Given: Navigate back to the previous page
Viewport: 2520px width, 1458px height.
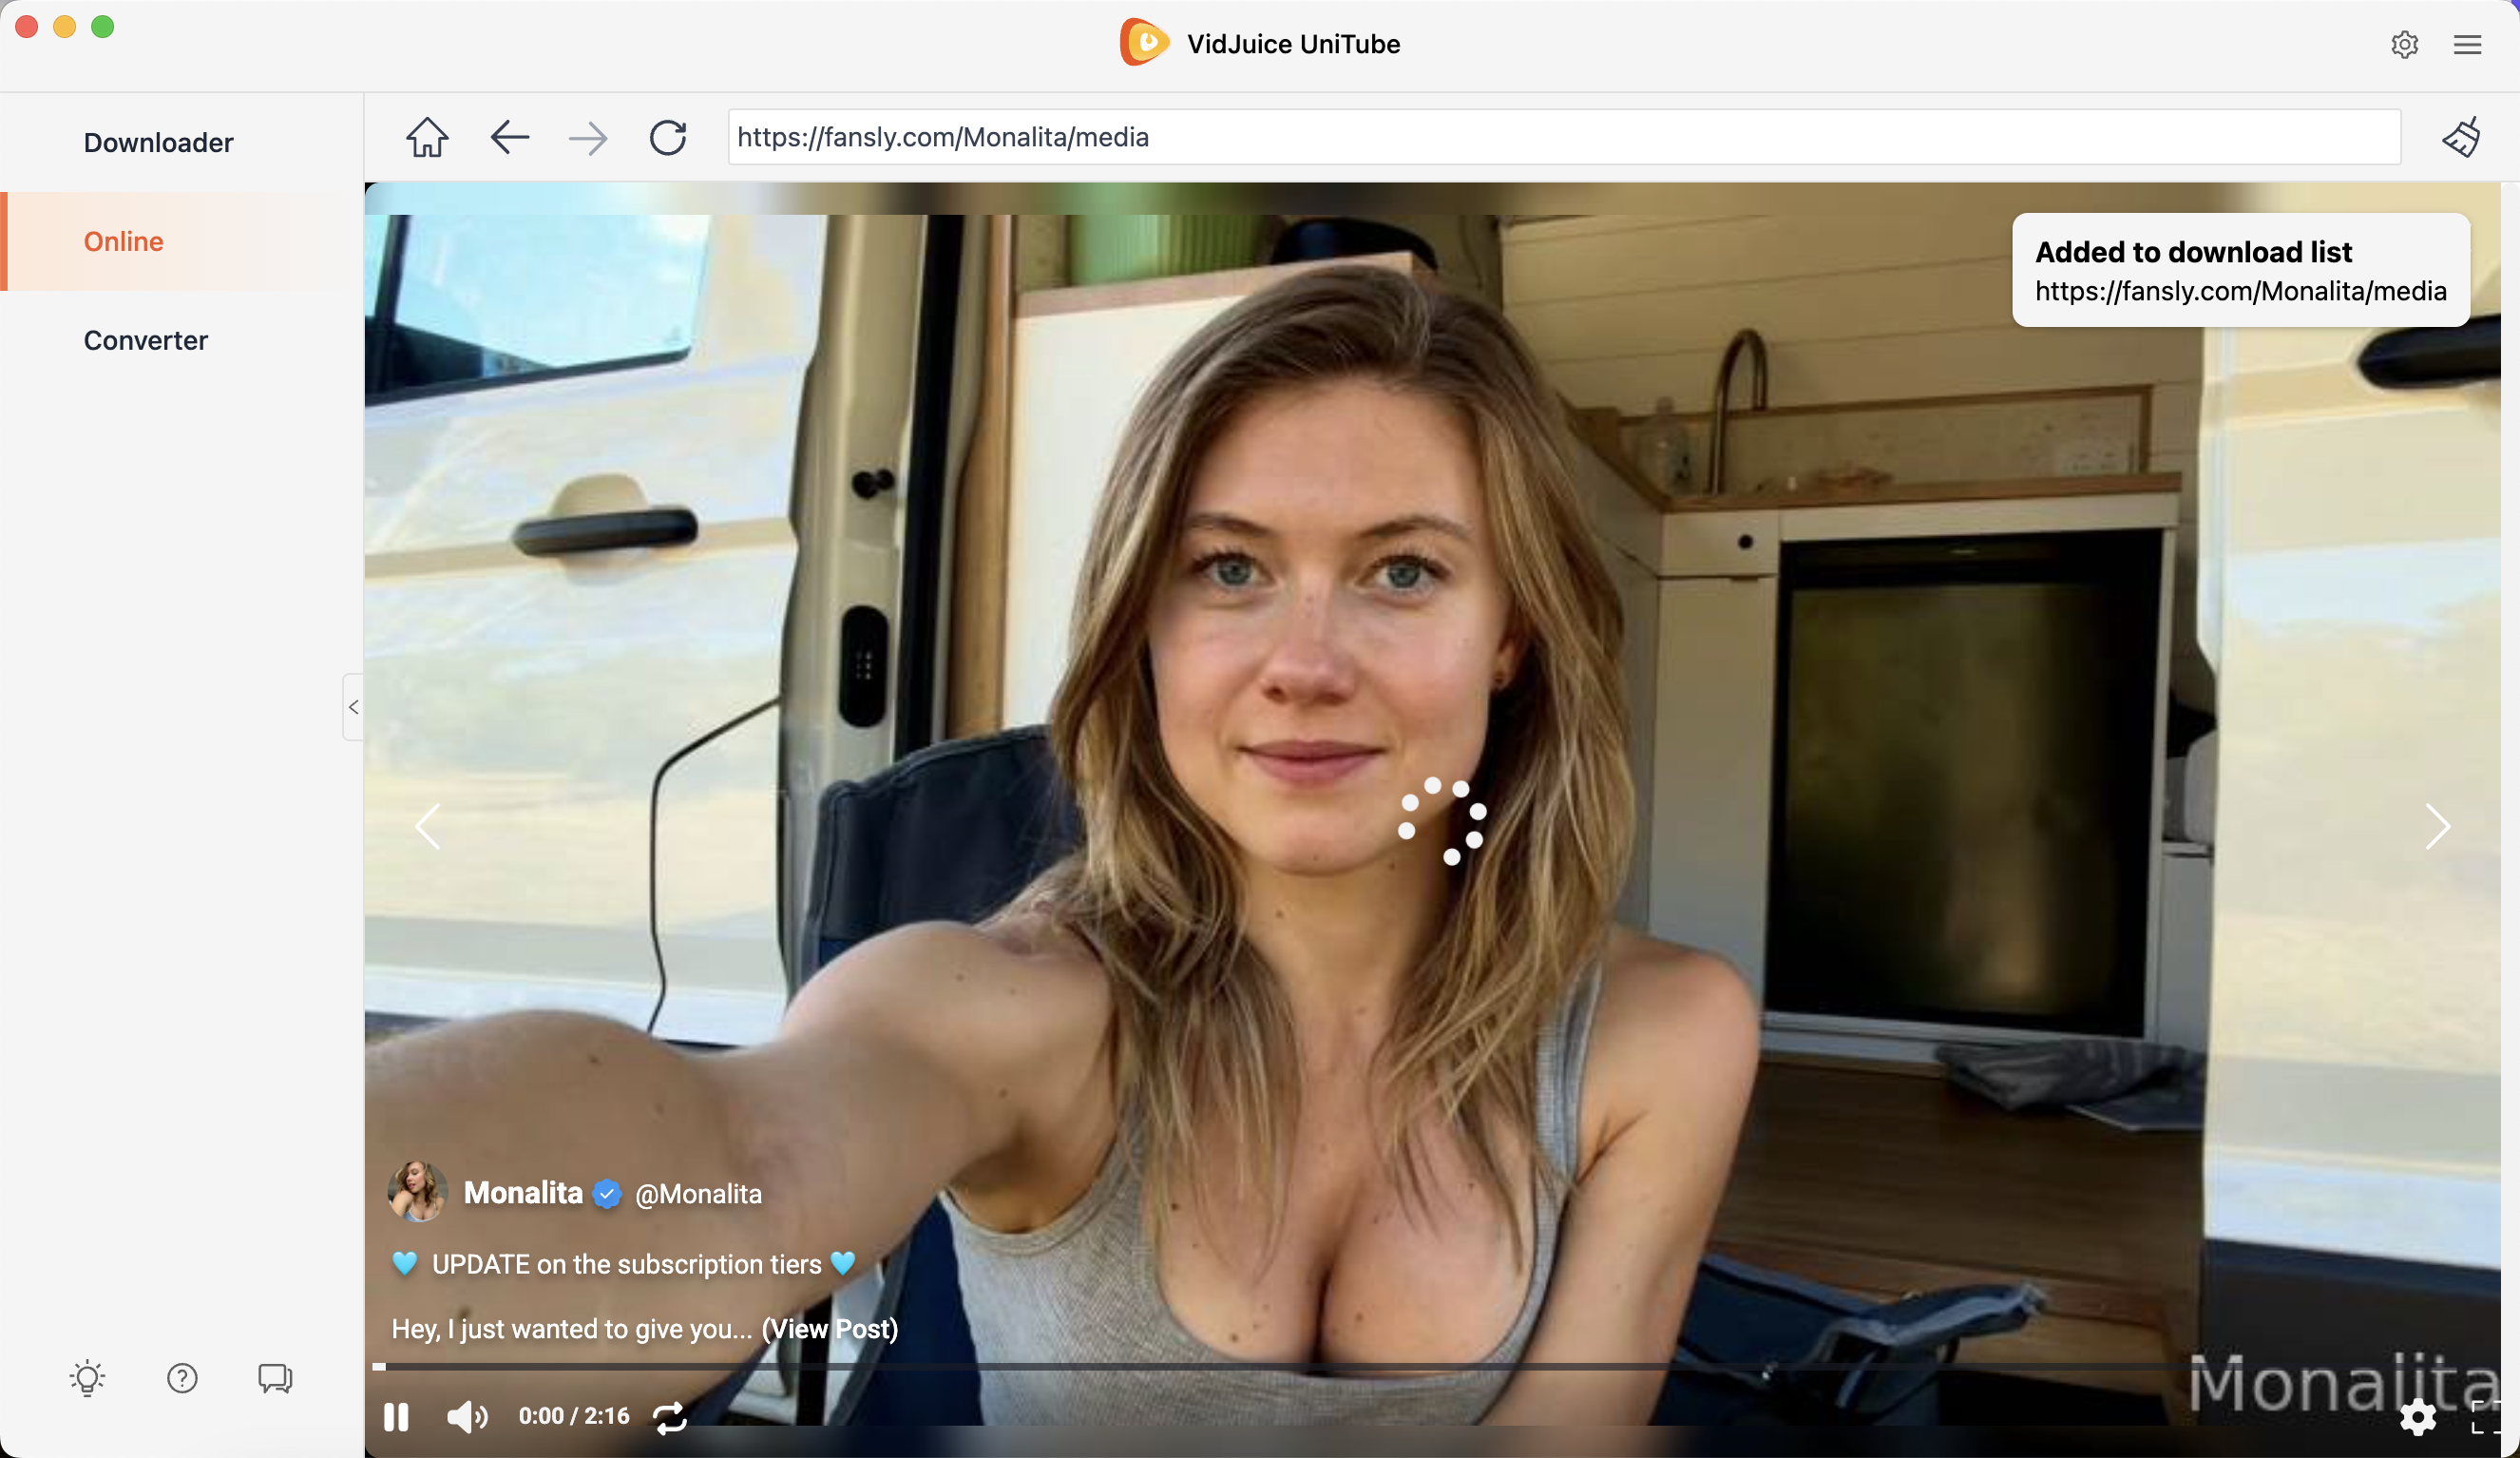Looking at the screenshot, I should pyautogui.click(x=509, y=138).
